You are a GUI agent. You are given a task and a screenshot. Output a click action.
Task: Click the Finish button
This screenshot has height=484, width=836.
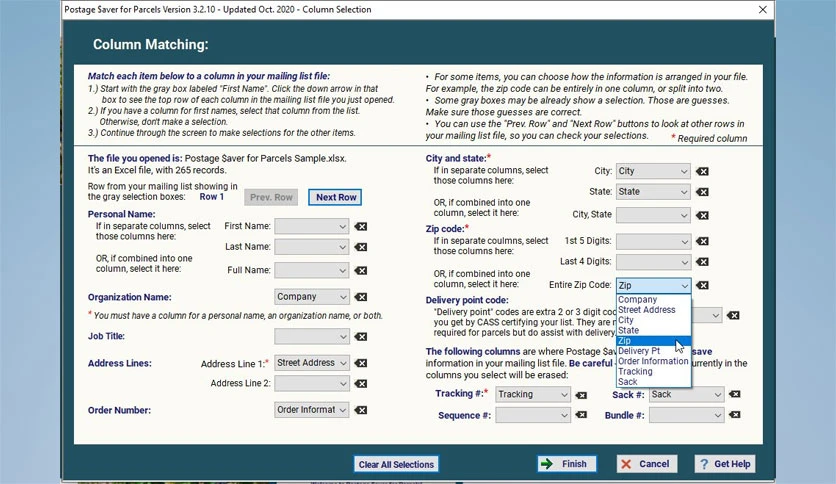click(x=567, y=464)
